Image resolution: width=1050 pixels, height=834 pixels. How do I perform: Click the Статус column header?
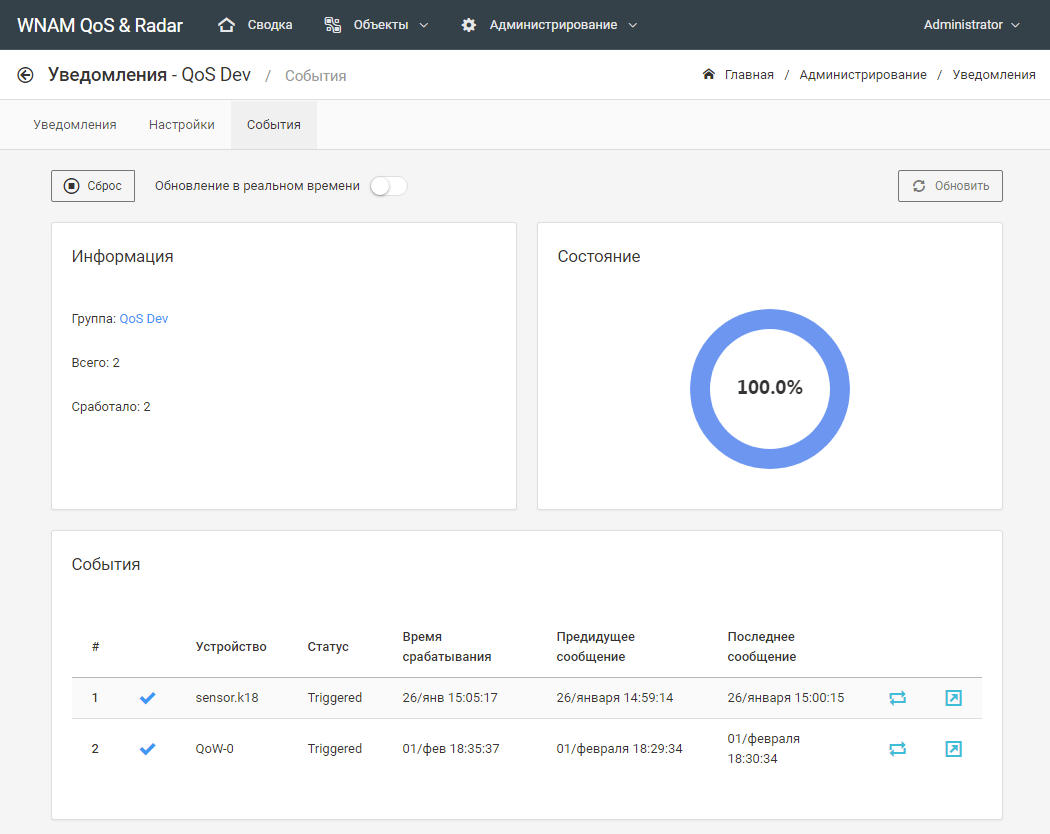pos(328,646)
